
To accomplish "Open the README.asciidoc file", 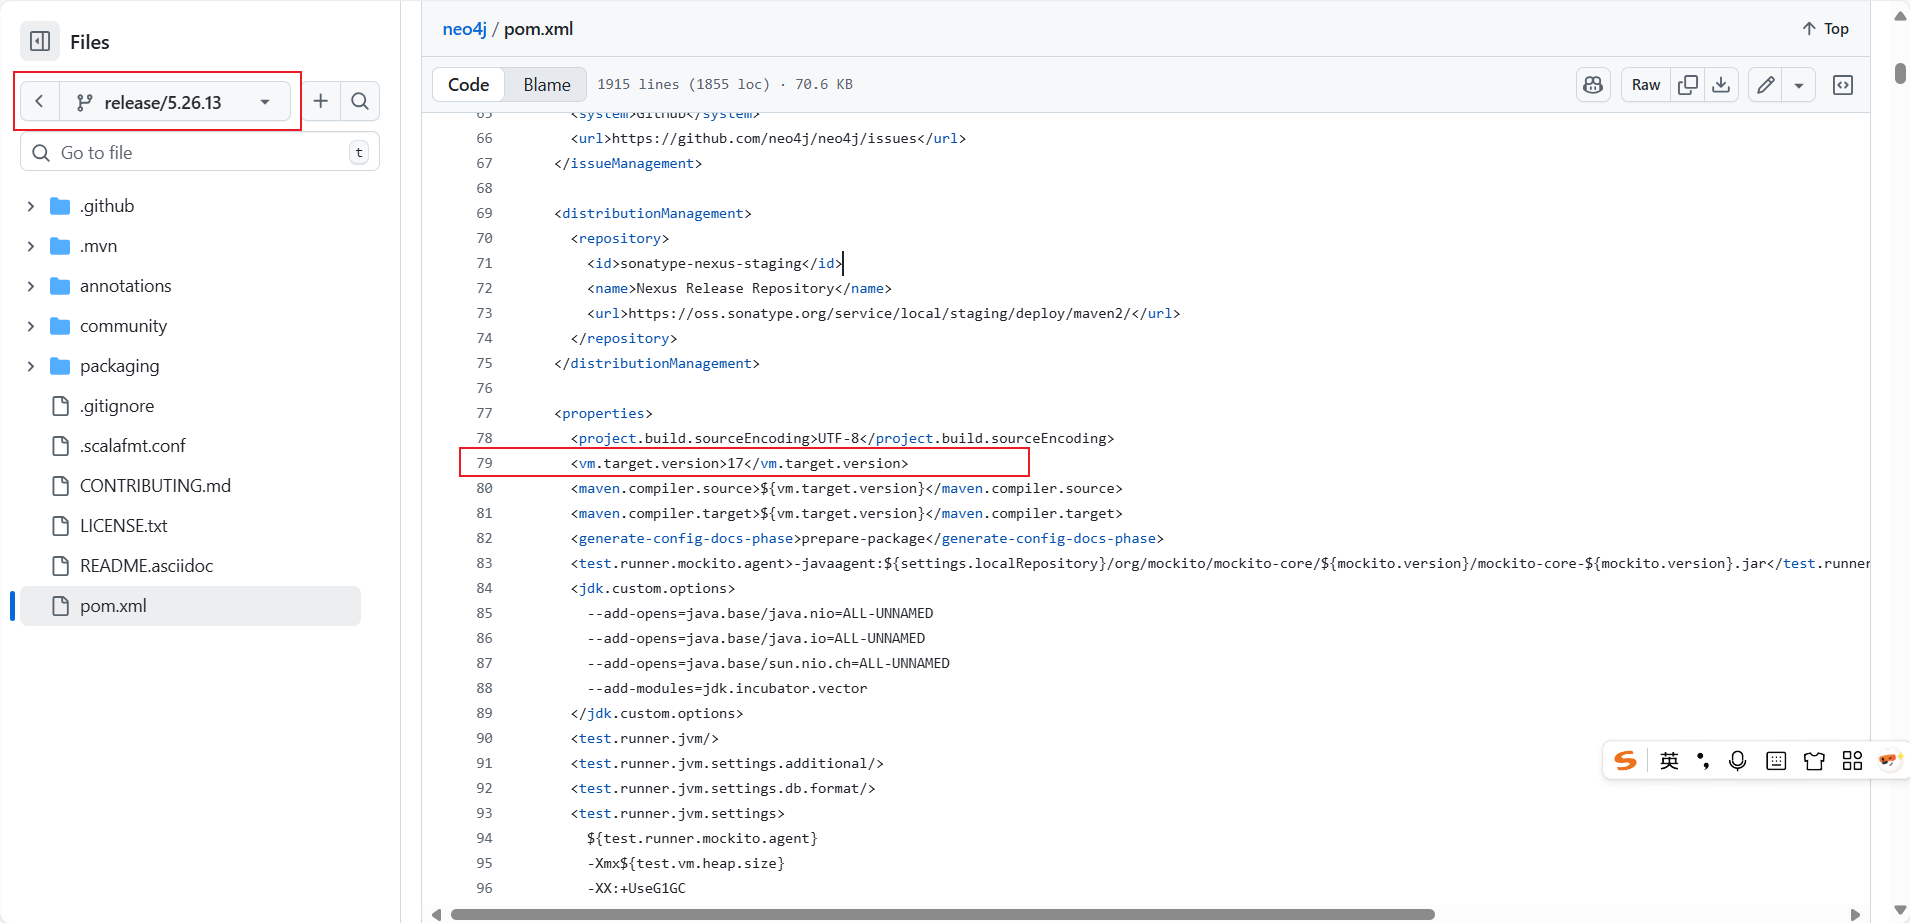I will click(x=146, y=566).
